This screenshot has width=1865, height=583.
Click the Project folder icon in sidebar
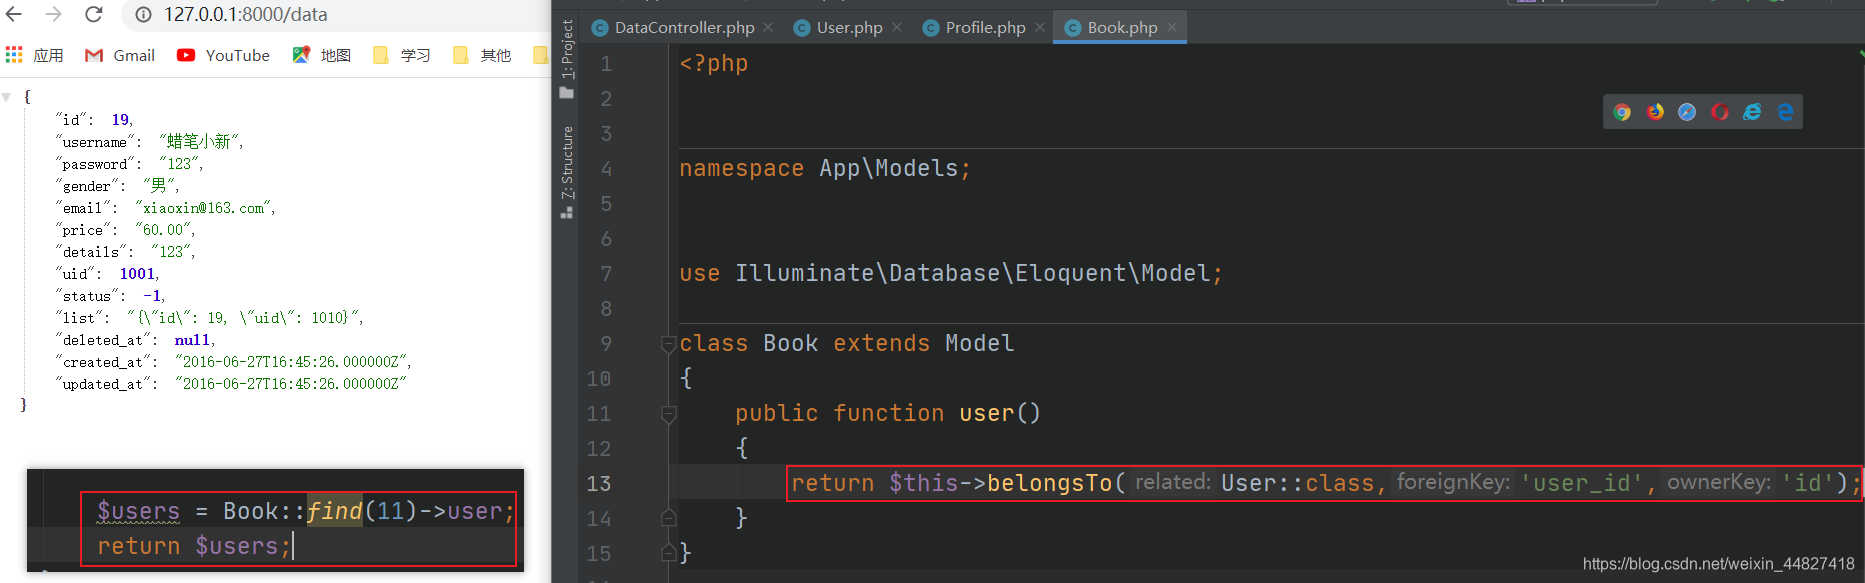pyautogui.click(x=567, y=93)
